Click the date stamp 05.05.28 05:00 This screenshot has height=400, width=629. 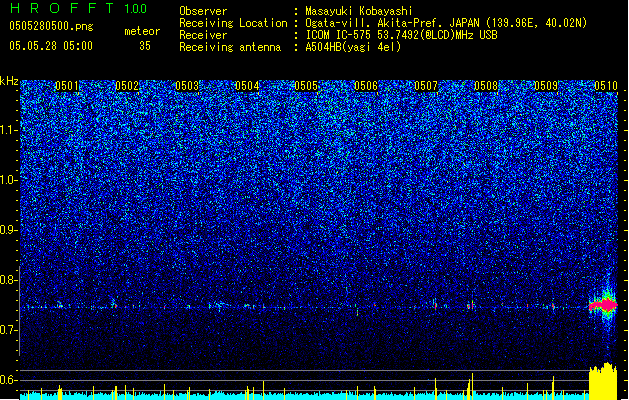(x=51, y=46)
